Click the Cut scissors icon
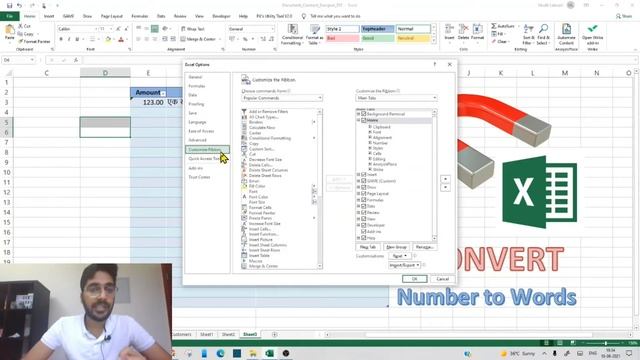640x360 pixels. click(20, 26)
